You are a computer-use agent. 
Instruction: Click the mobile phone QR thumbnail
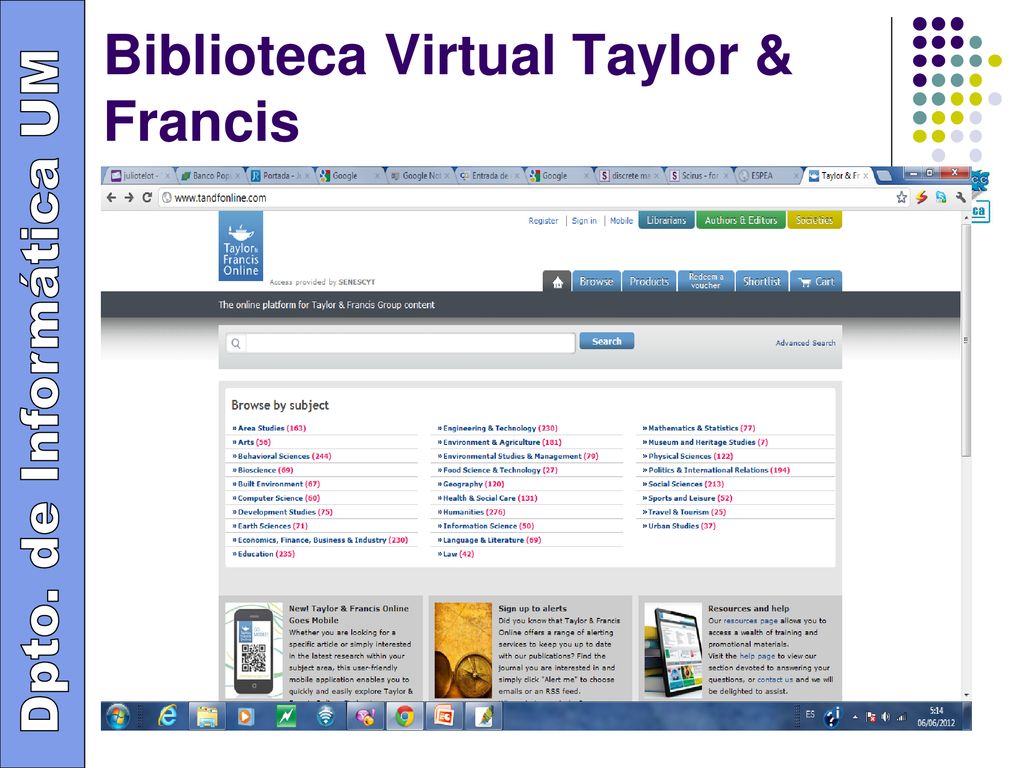253,650
